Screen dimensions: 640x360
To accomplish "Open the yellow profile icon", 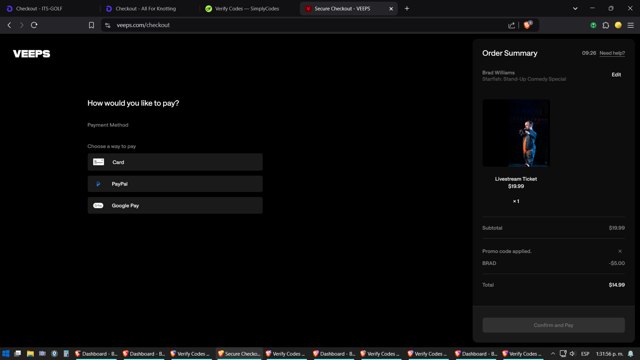I will 618,25.
